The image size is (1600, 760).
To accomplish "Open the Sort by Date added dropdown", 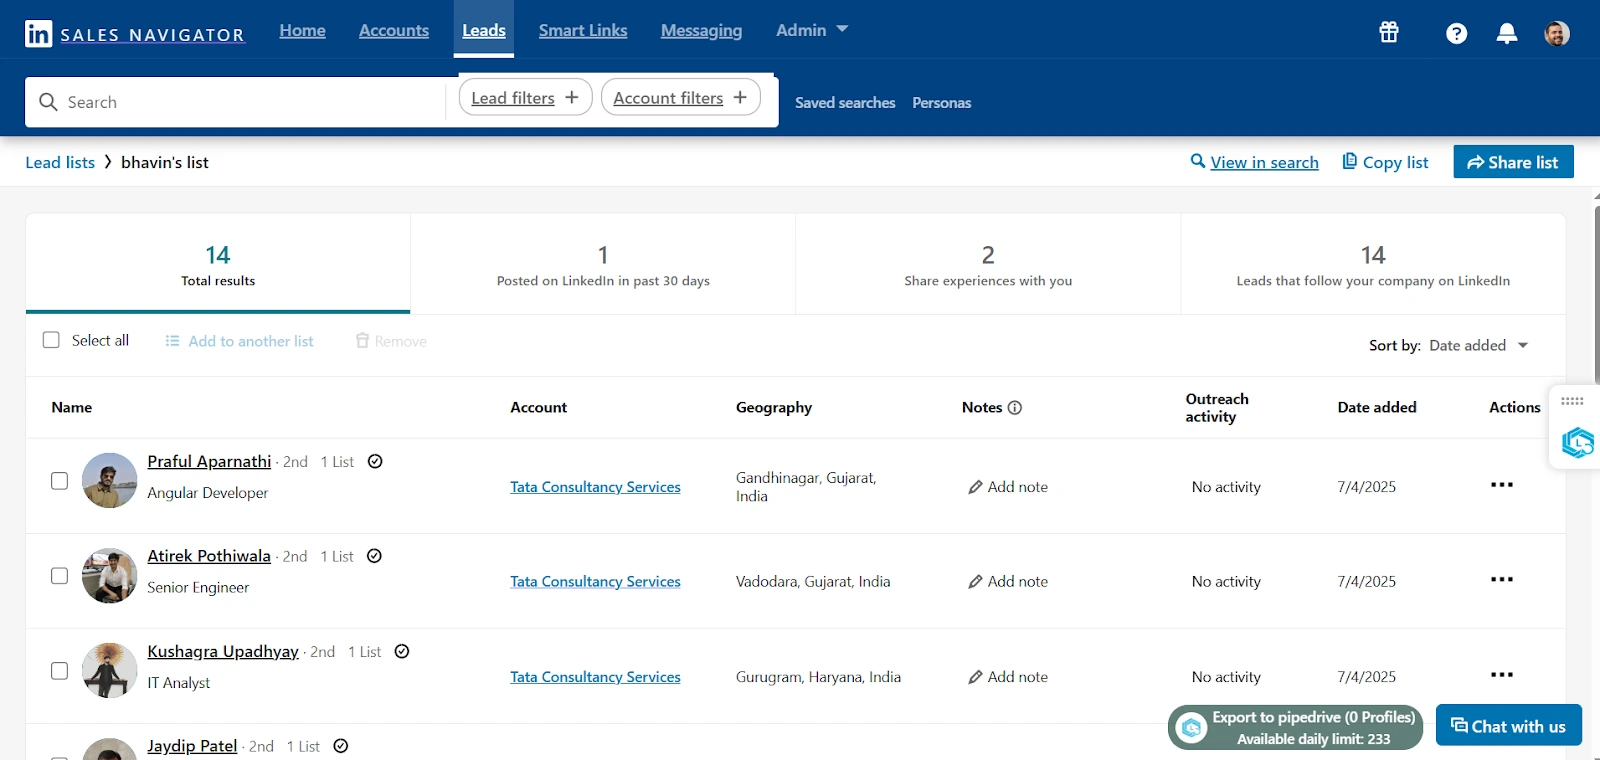I will pyautogui.click(x=1478, y=345).
